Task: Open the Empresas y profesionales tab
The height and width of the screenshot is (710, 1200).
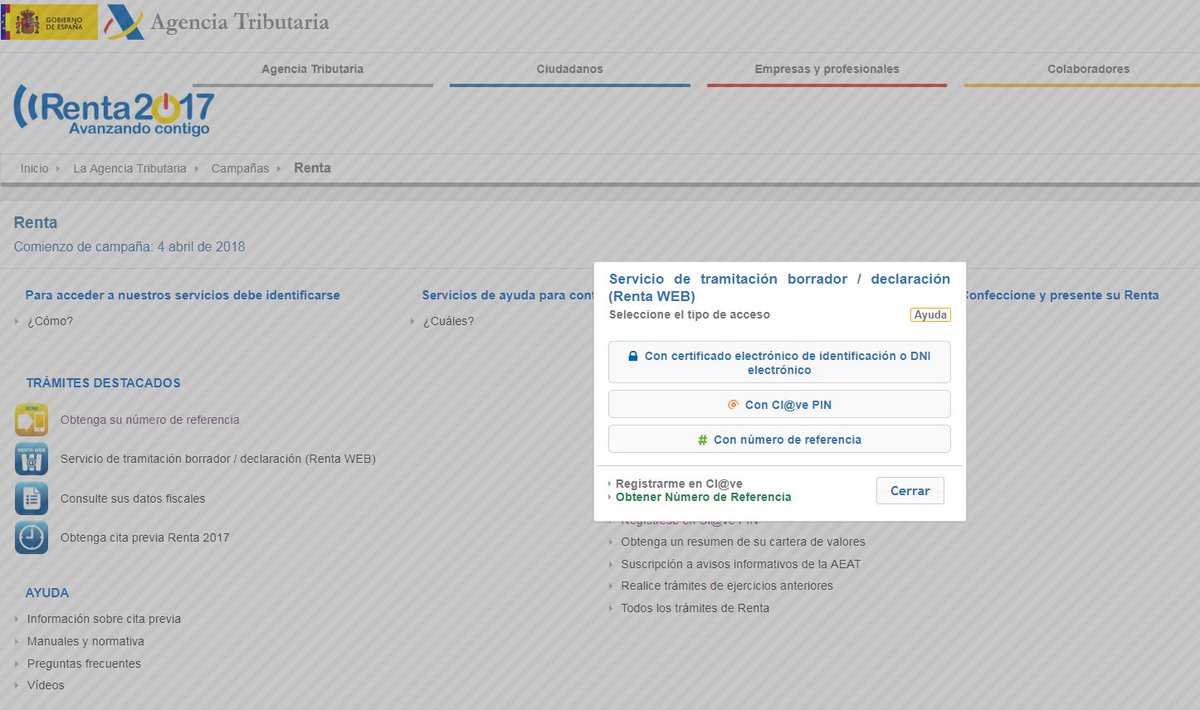Action: (826, 70)
